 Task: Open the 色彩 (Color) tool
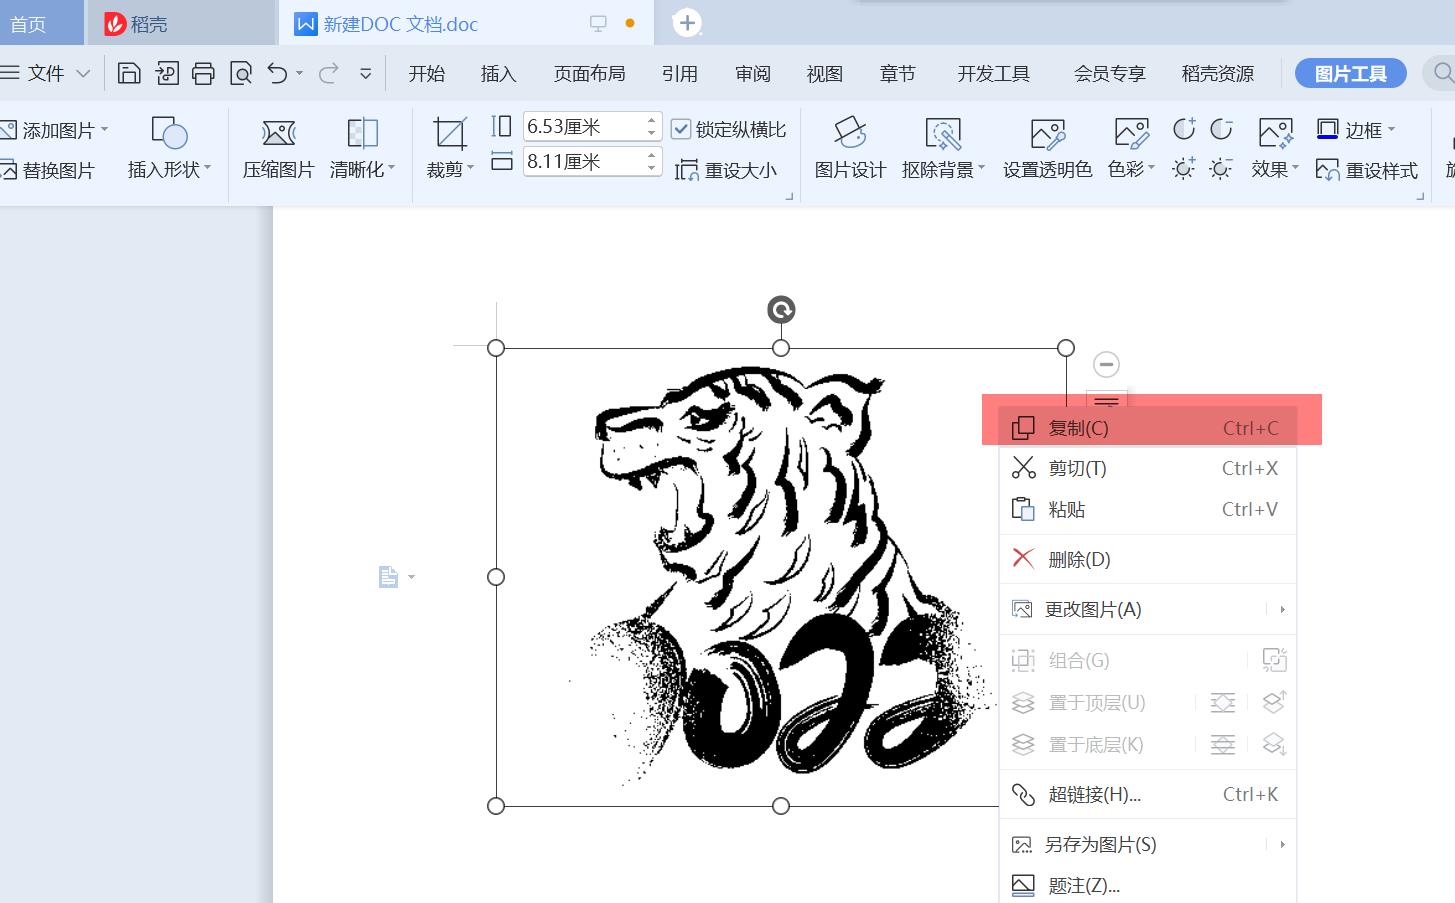pos(1129,148)
